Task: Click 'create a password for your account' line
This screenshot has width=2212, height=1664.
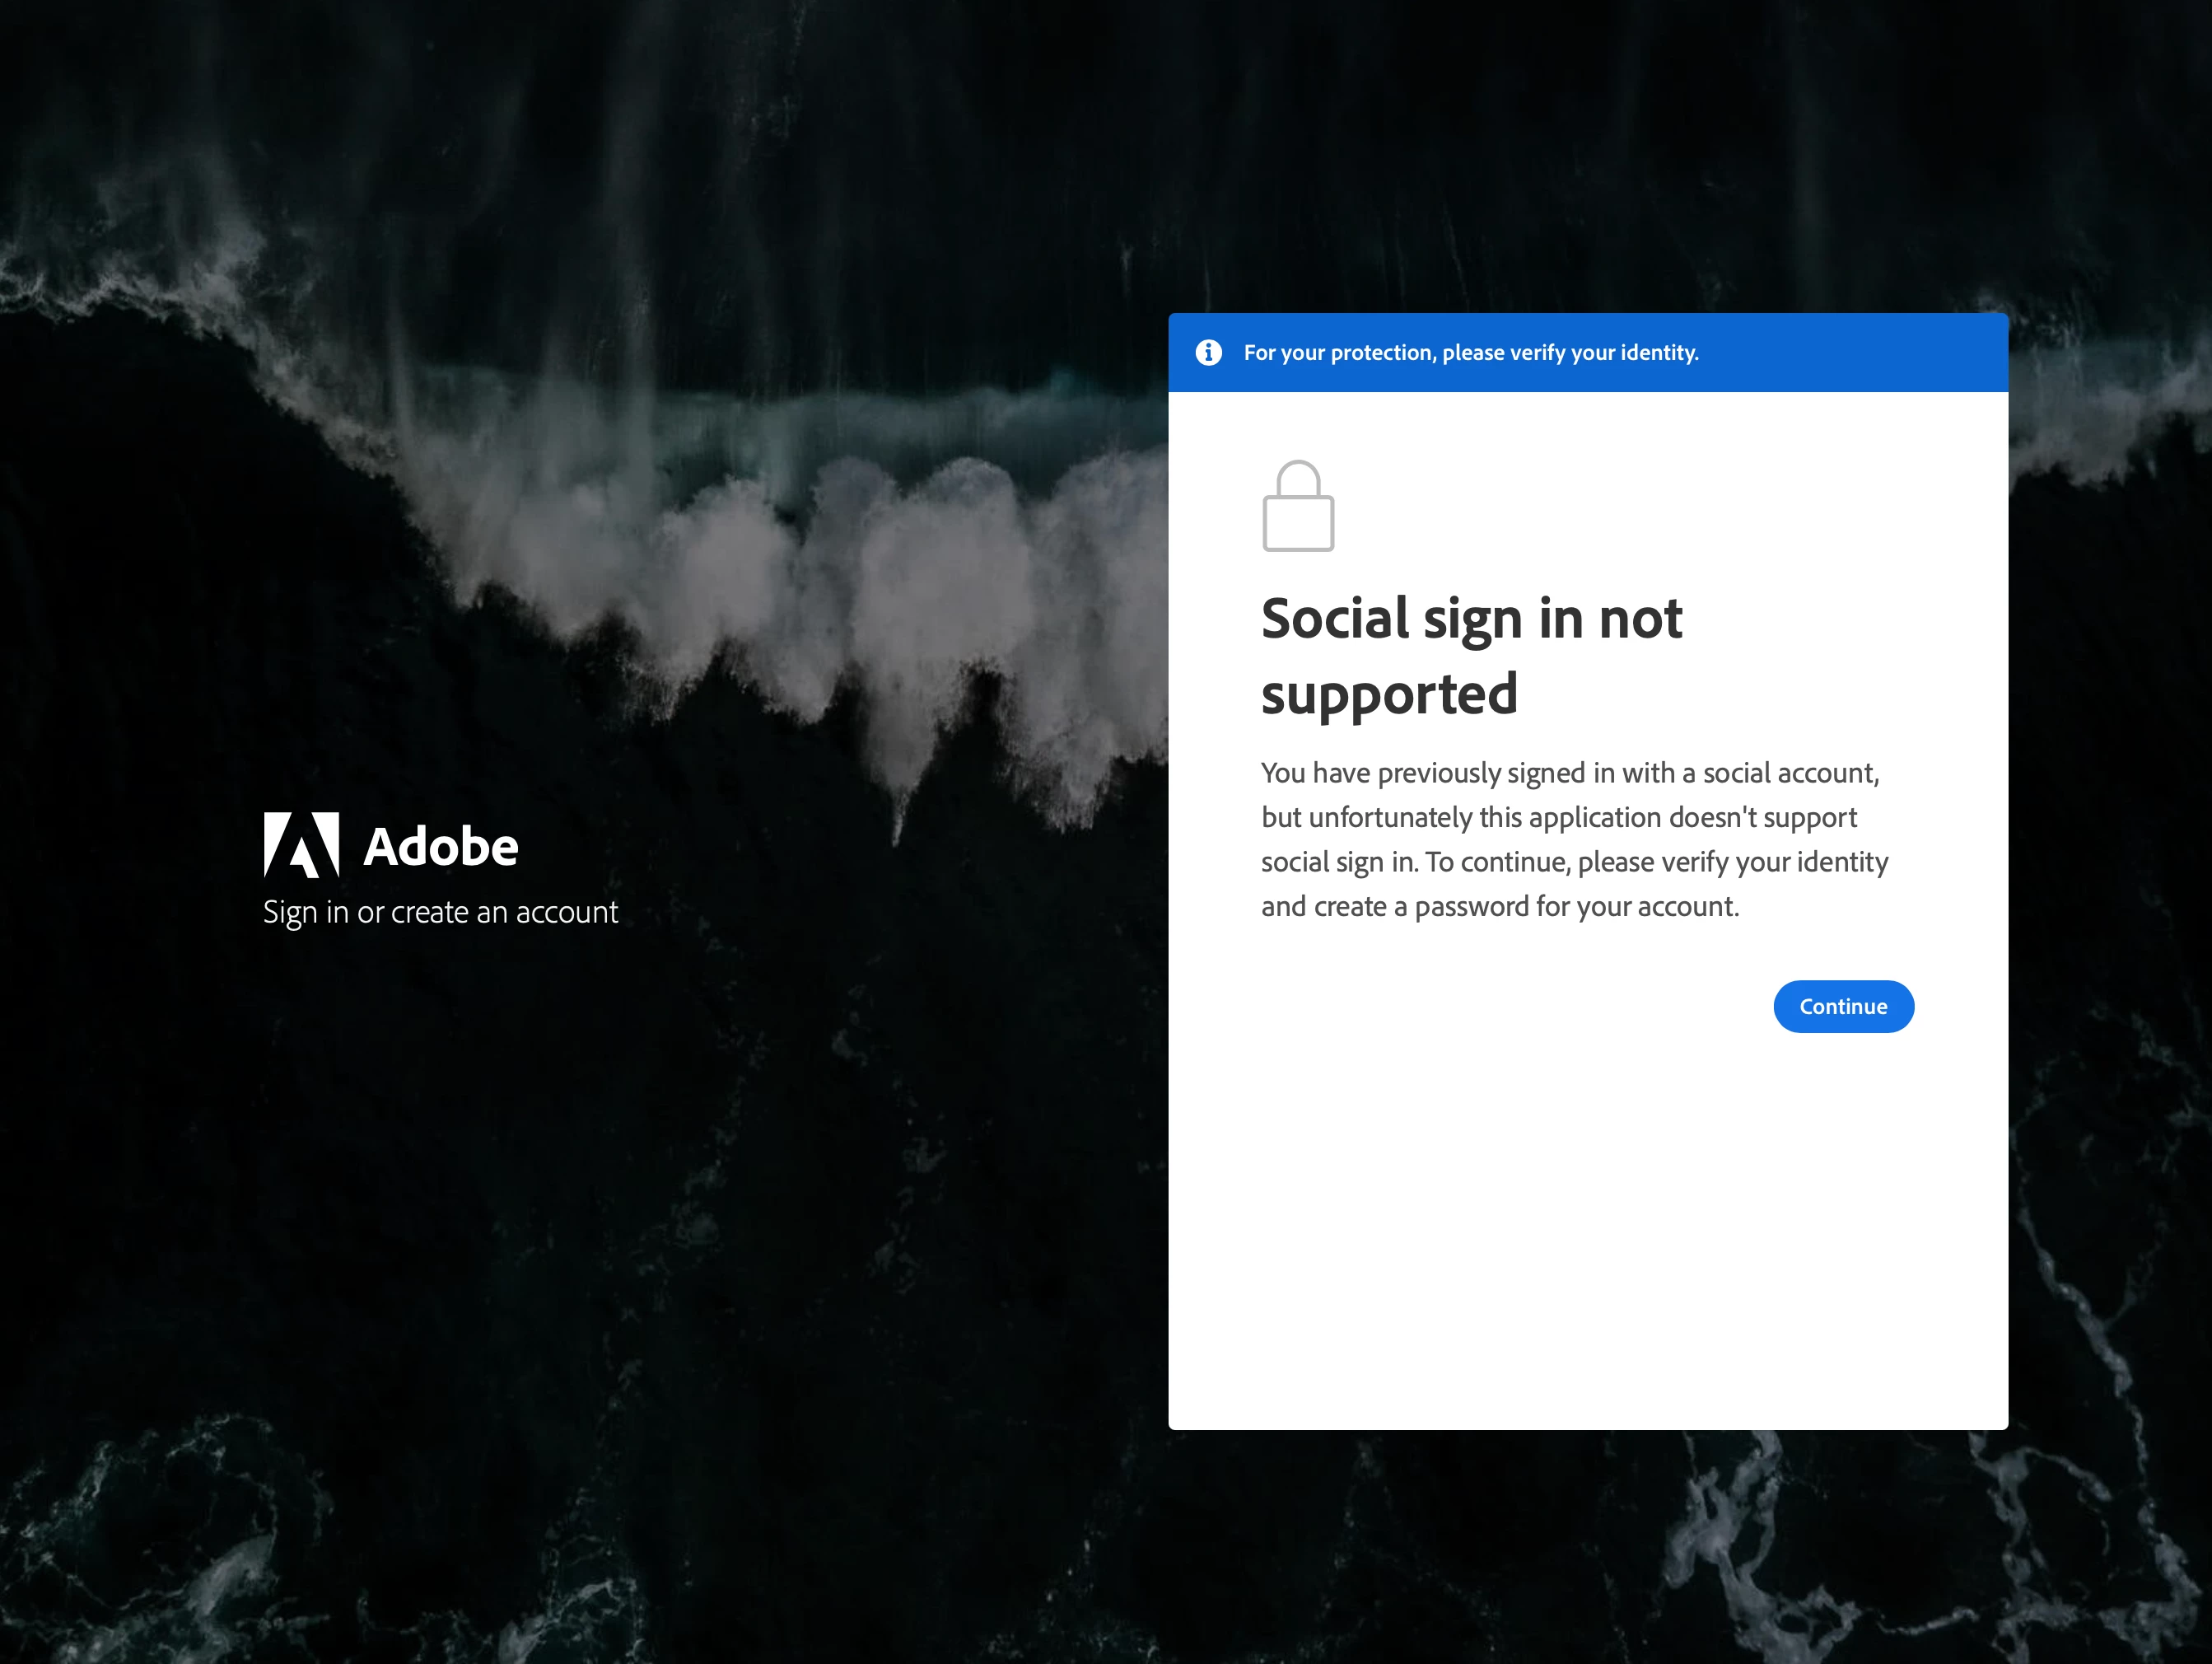Action: (x=1526, y=907)
